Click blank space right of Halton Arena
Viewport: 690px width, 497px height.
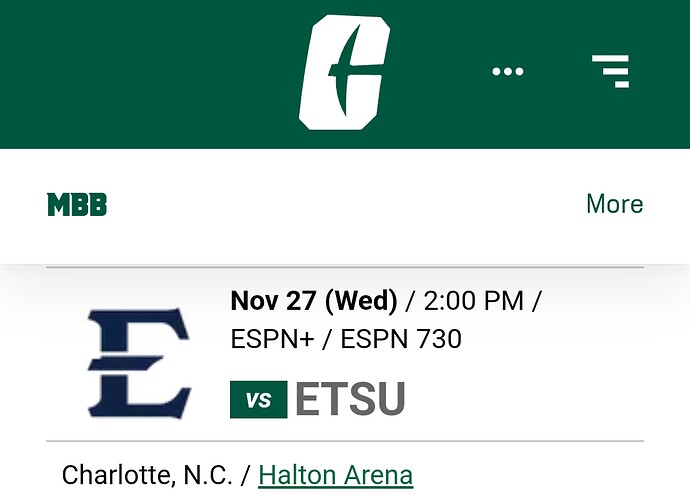coord(528,475)
